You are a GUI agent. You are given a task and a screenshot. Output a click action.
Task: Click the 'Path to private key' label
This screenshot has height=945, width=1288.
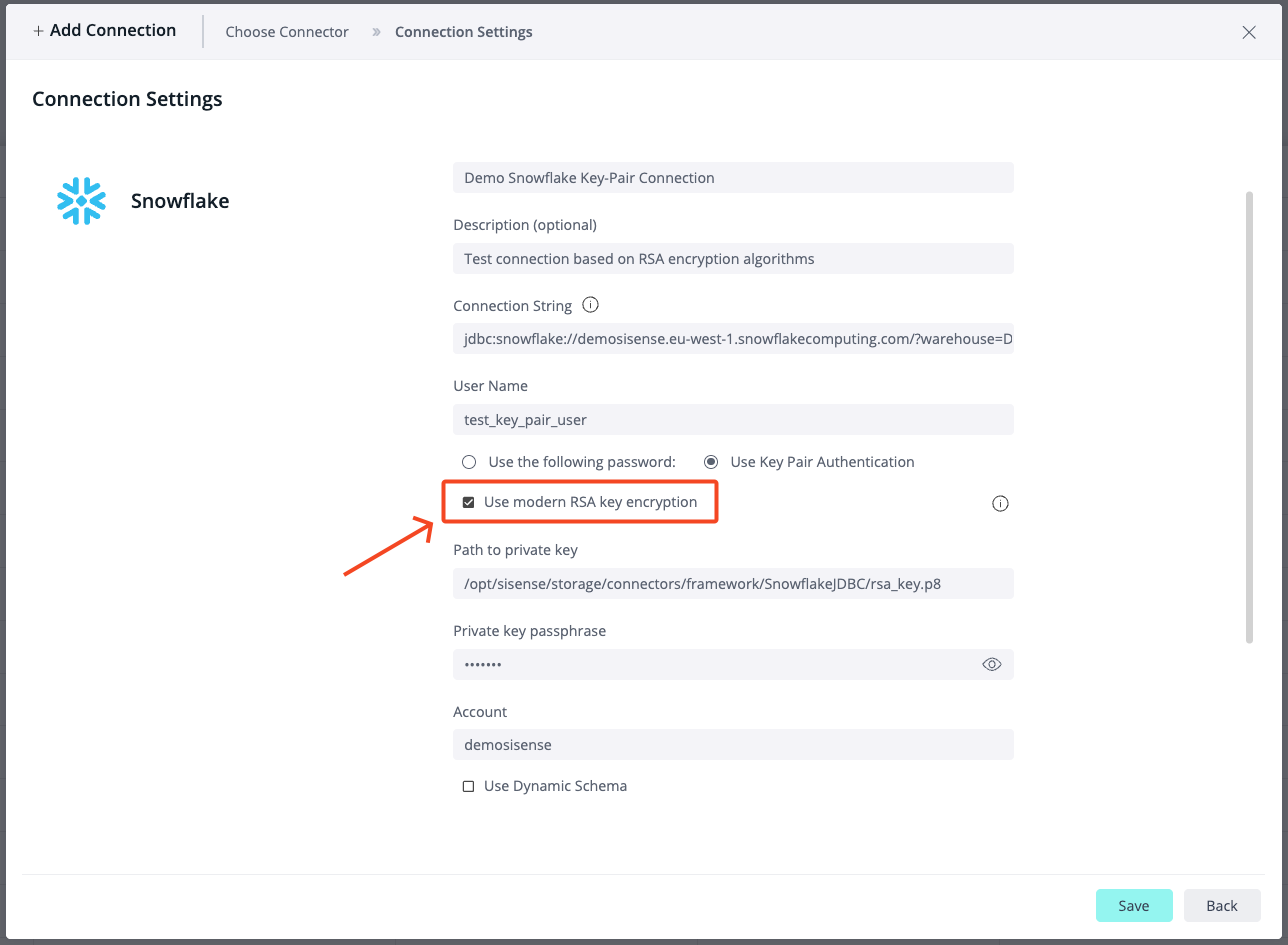point(515,550)
